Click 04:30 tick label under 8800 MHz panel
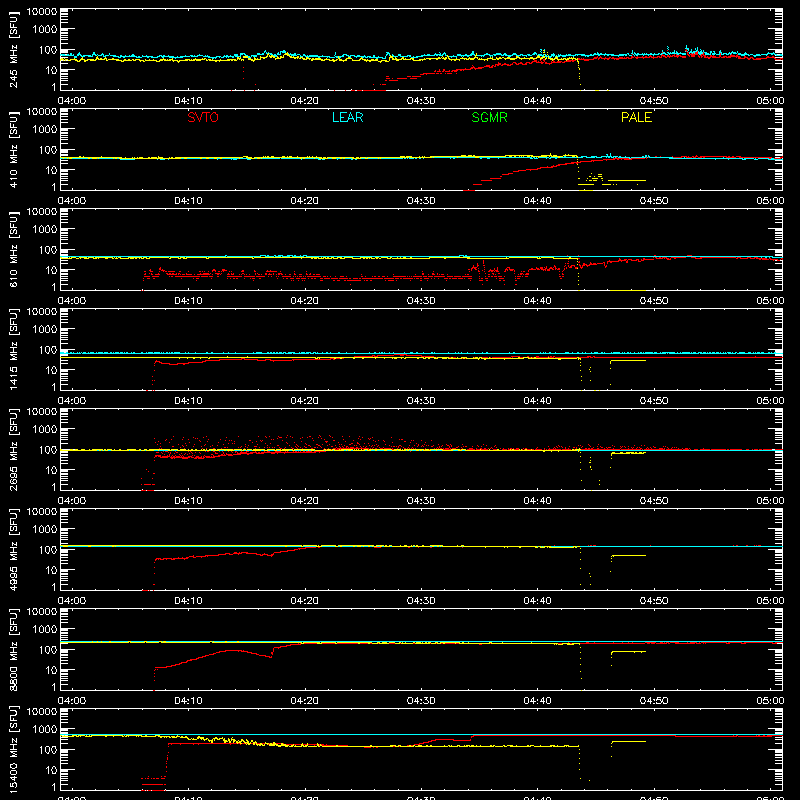This screenshot has height=800, width=800. pyautogui.click(x=421, y=701)
